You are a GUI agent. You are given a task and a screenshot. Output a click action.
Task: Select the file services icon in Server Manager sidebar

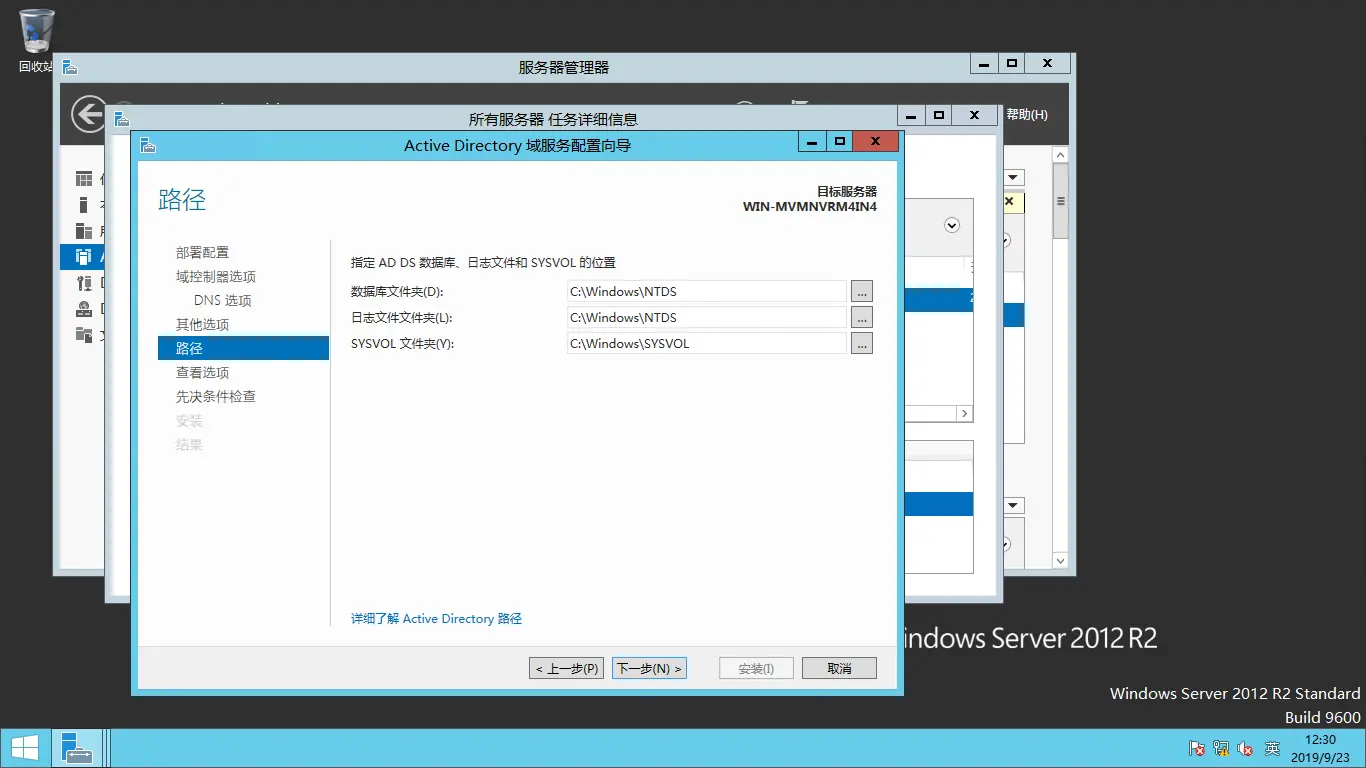pos(84,335)
